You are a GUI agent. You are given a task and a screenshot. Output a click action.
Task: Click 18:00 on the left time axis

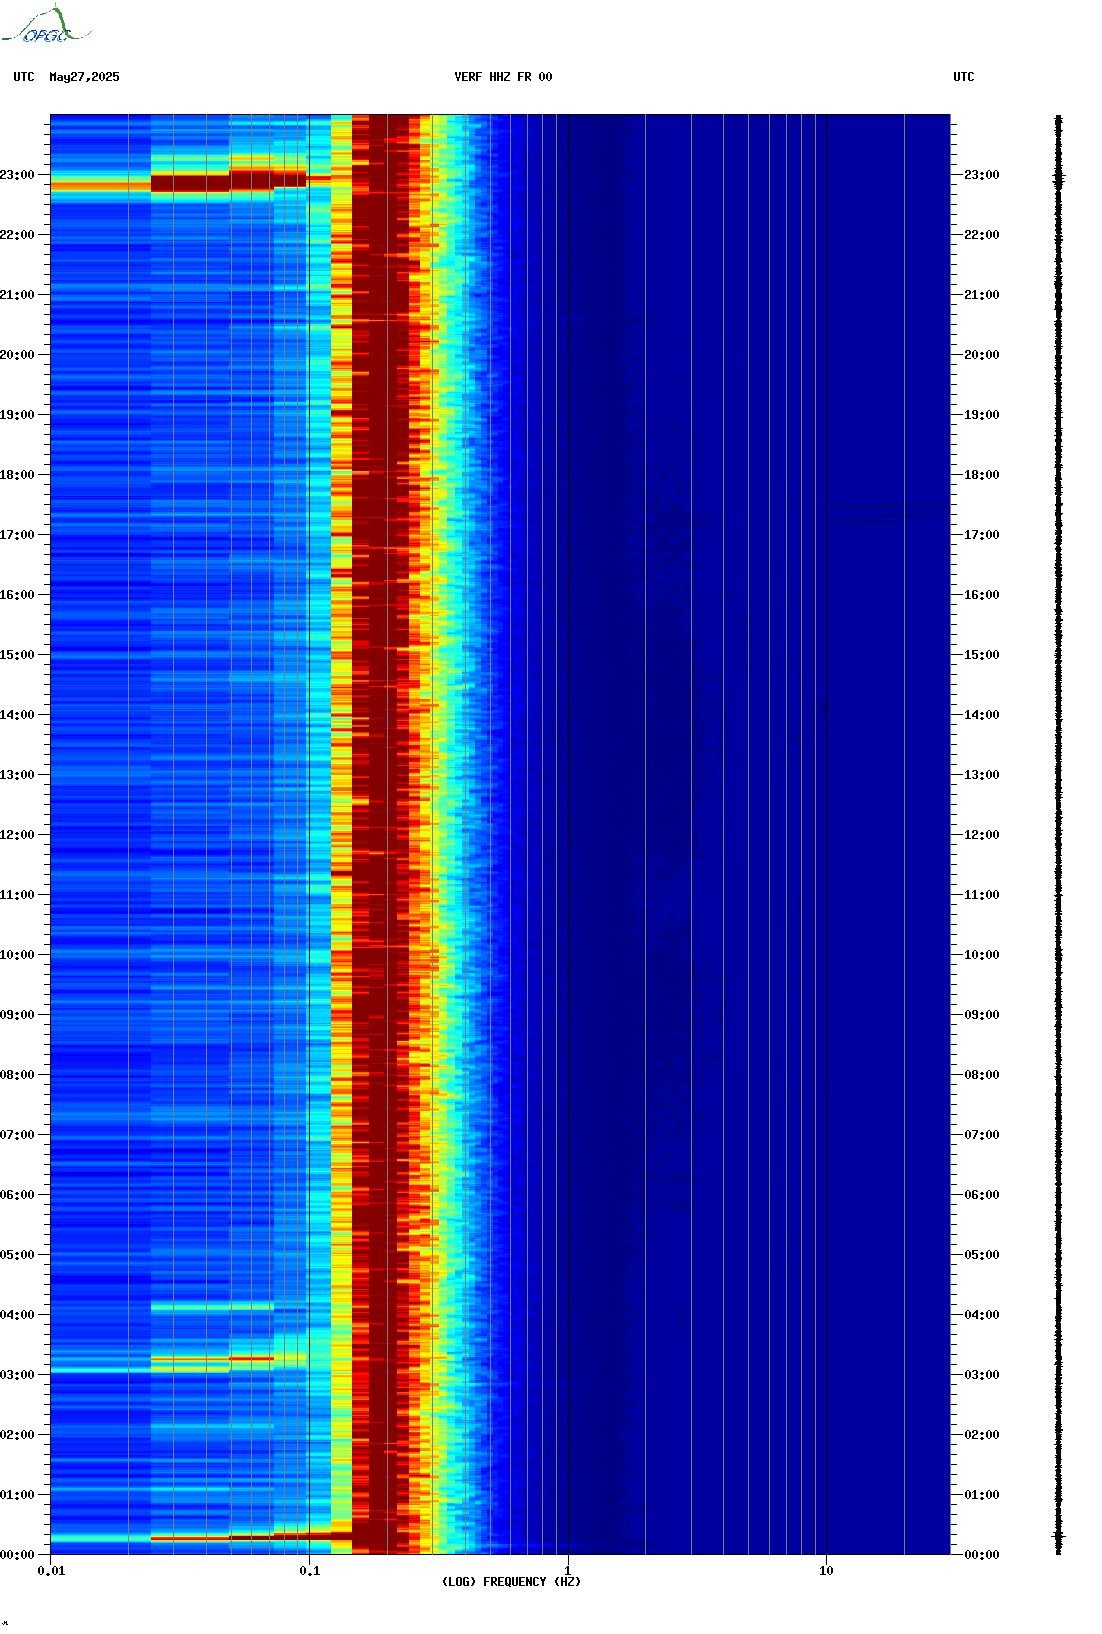[x=17, y=475]
